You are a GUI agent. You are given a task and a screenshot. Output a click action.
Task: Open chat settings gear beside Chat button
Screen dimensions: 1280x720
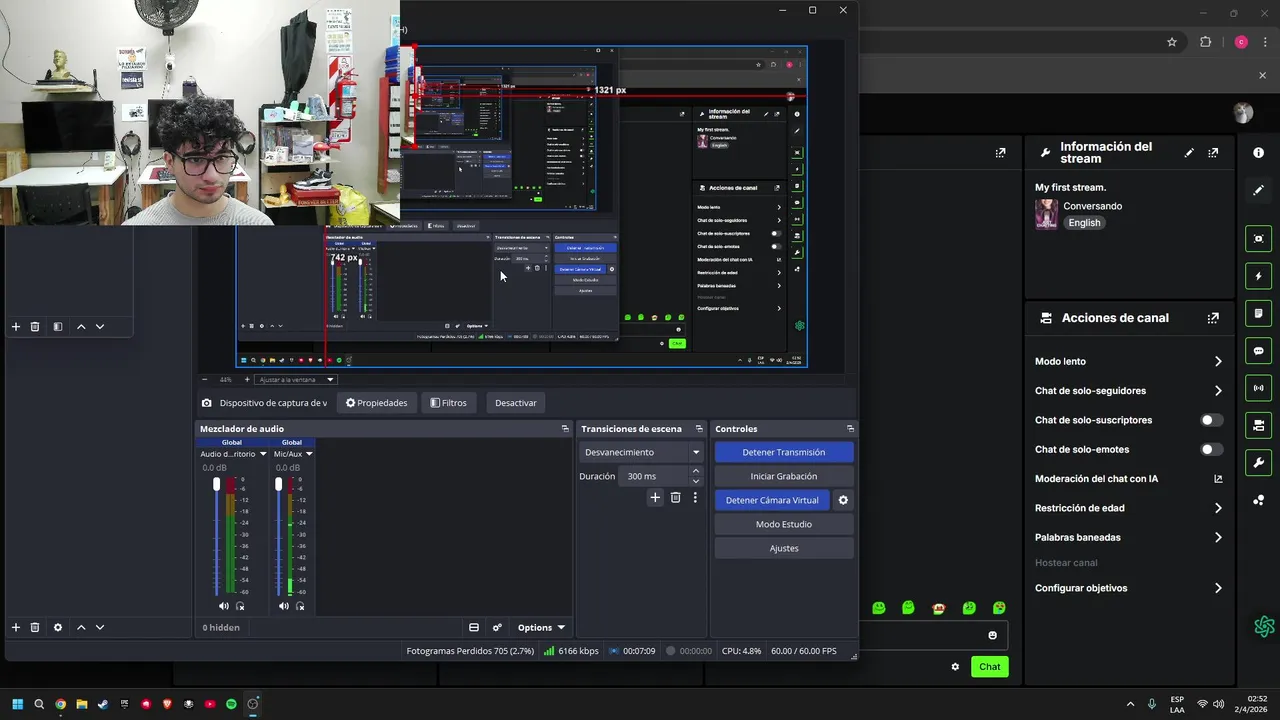tap(955, 667)
